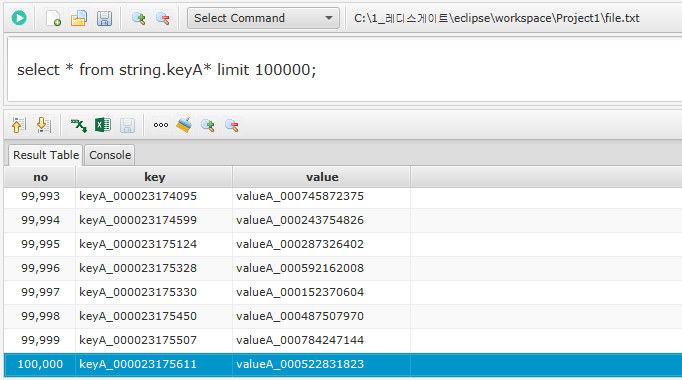682x380 pixels.
Task: Export results to Excel
Action: (103, 125)
